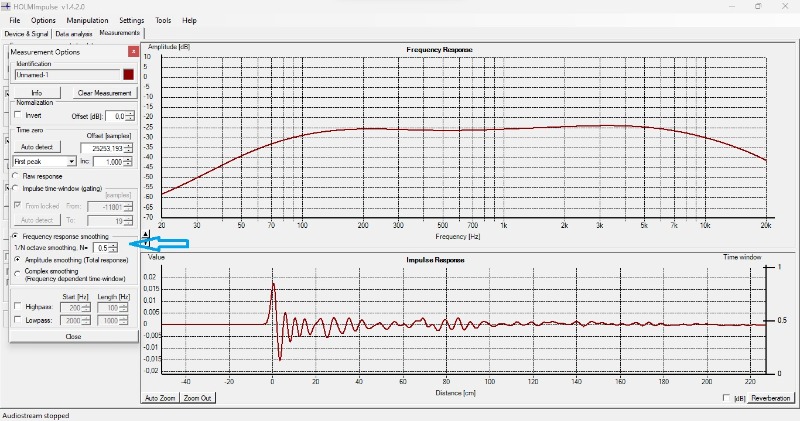Open the Manipulation menu
Screen dimensions: 800x421
[87, 20]
